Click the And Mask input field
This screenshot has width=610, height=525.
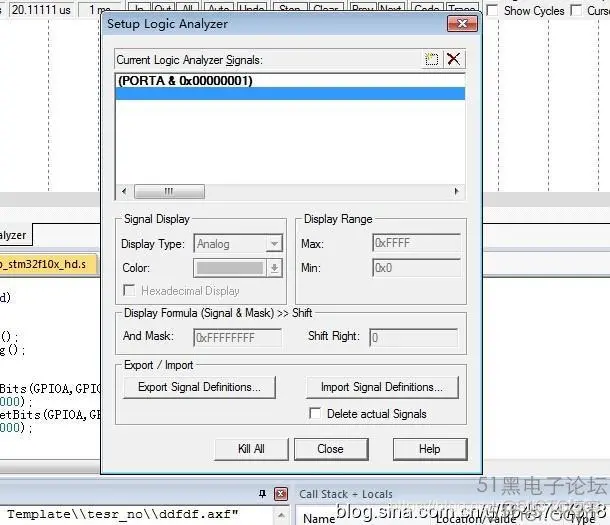(237, 337)
